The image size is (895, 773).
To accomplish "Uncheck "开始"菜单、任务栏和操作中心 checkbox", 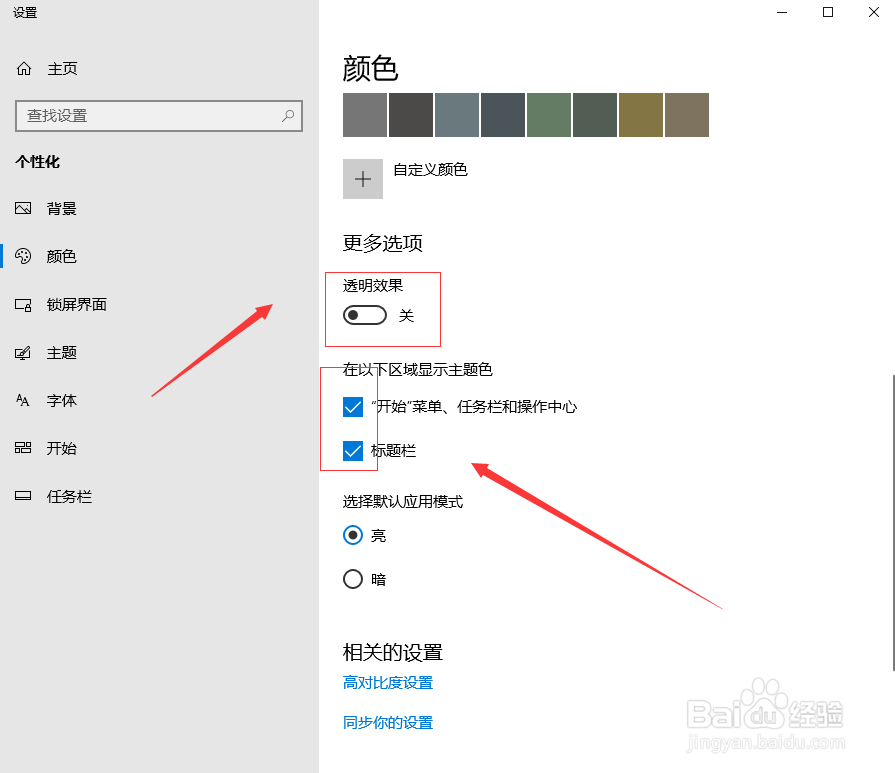I will point(353,407).
